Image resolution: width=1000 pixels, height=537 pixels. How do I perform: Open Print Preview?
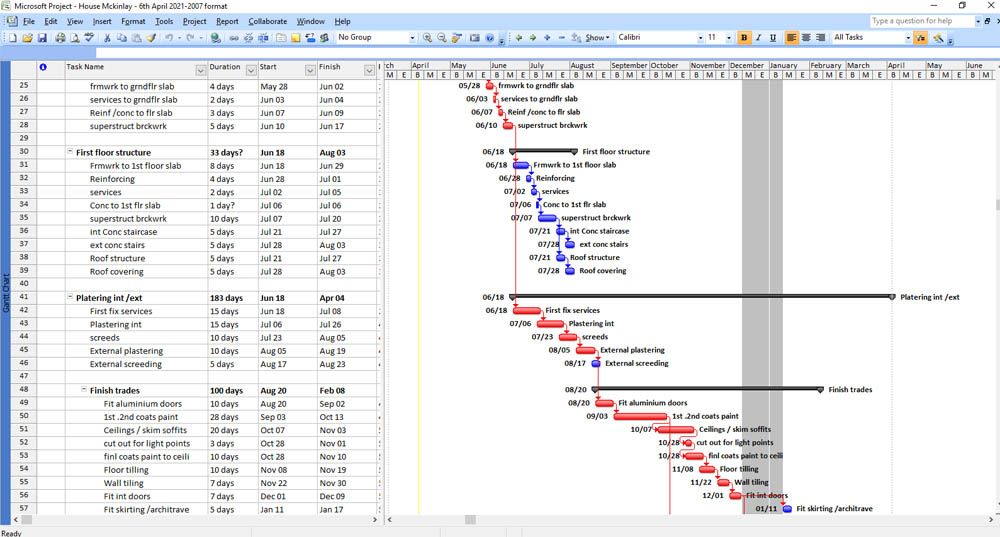(75, 38)
